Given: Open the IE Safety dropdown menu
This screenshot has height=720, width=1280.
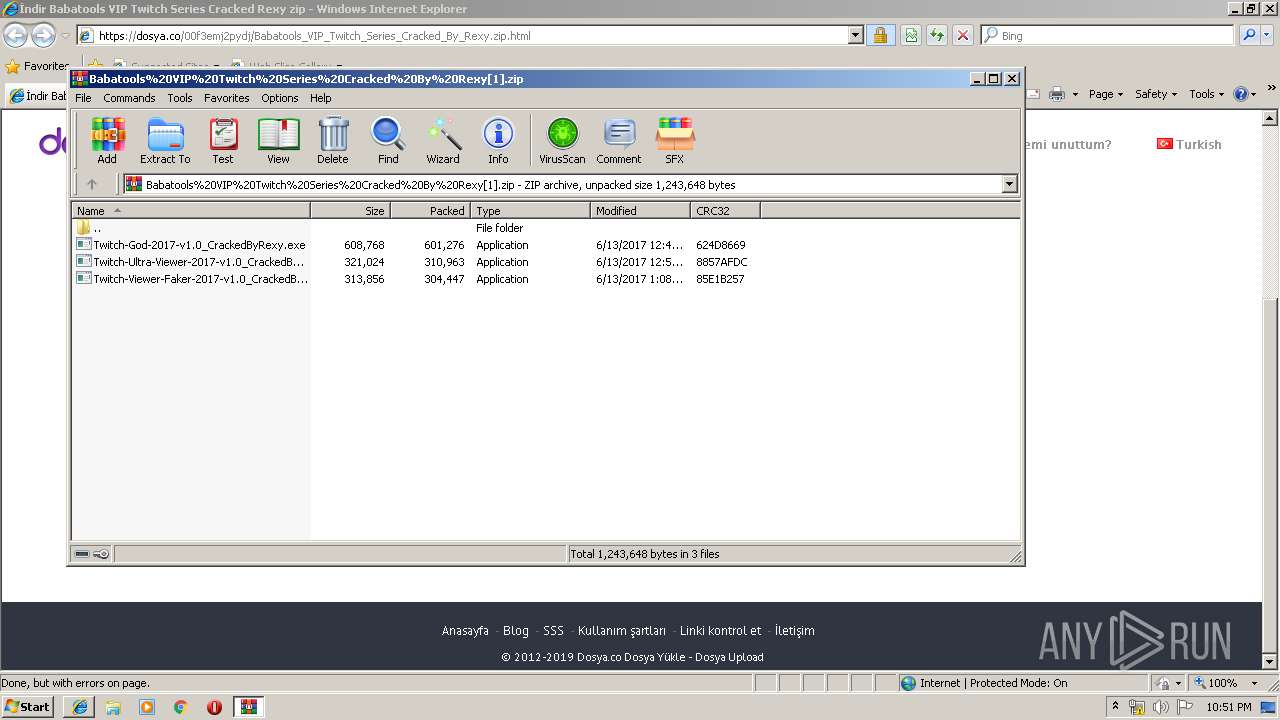Looking at the screenshot, I should [x=1157, y=94].
